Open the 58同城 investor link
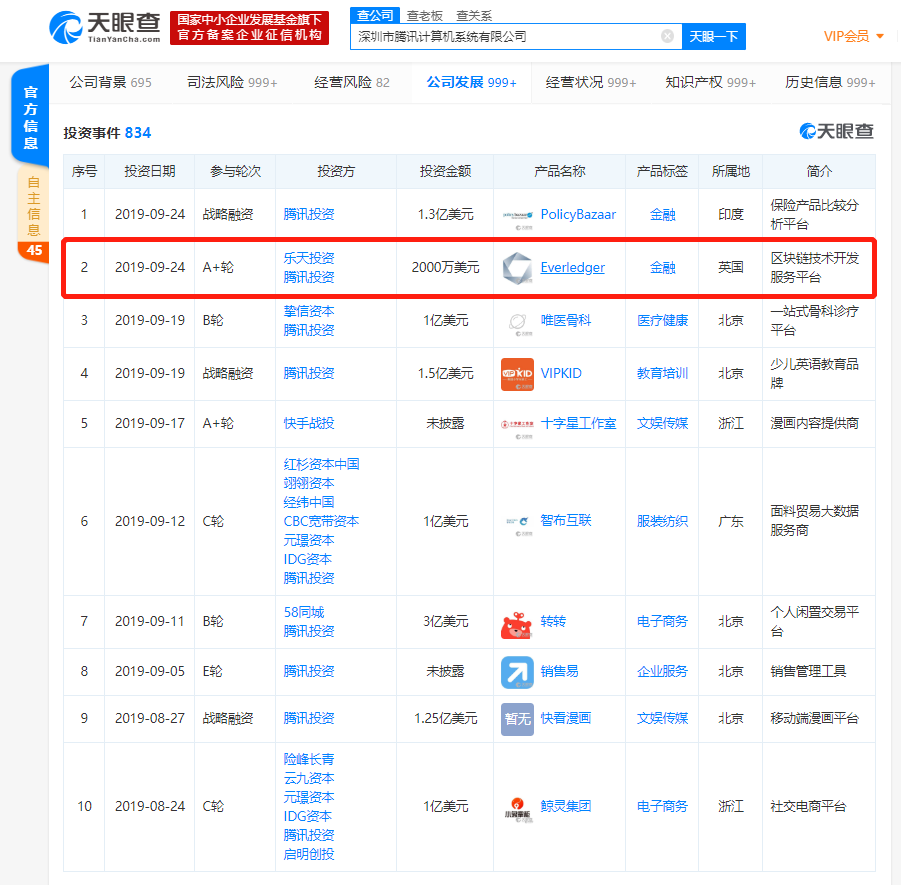901x885 pixels. 304,612
